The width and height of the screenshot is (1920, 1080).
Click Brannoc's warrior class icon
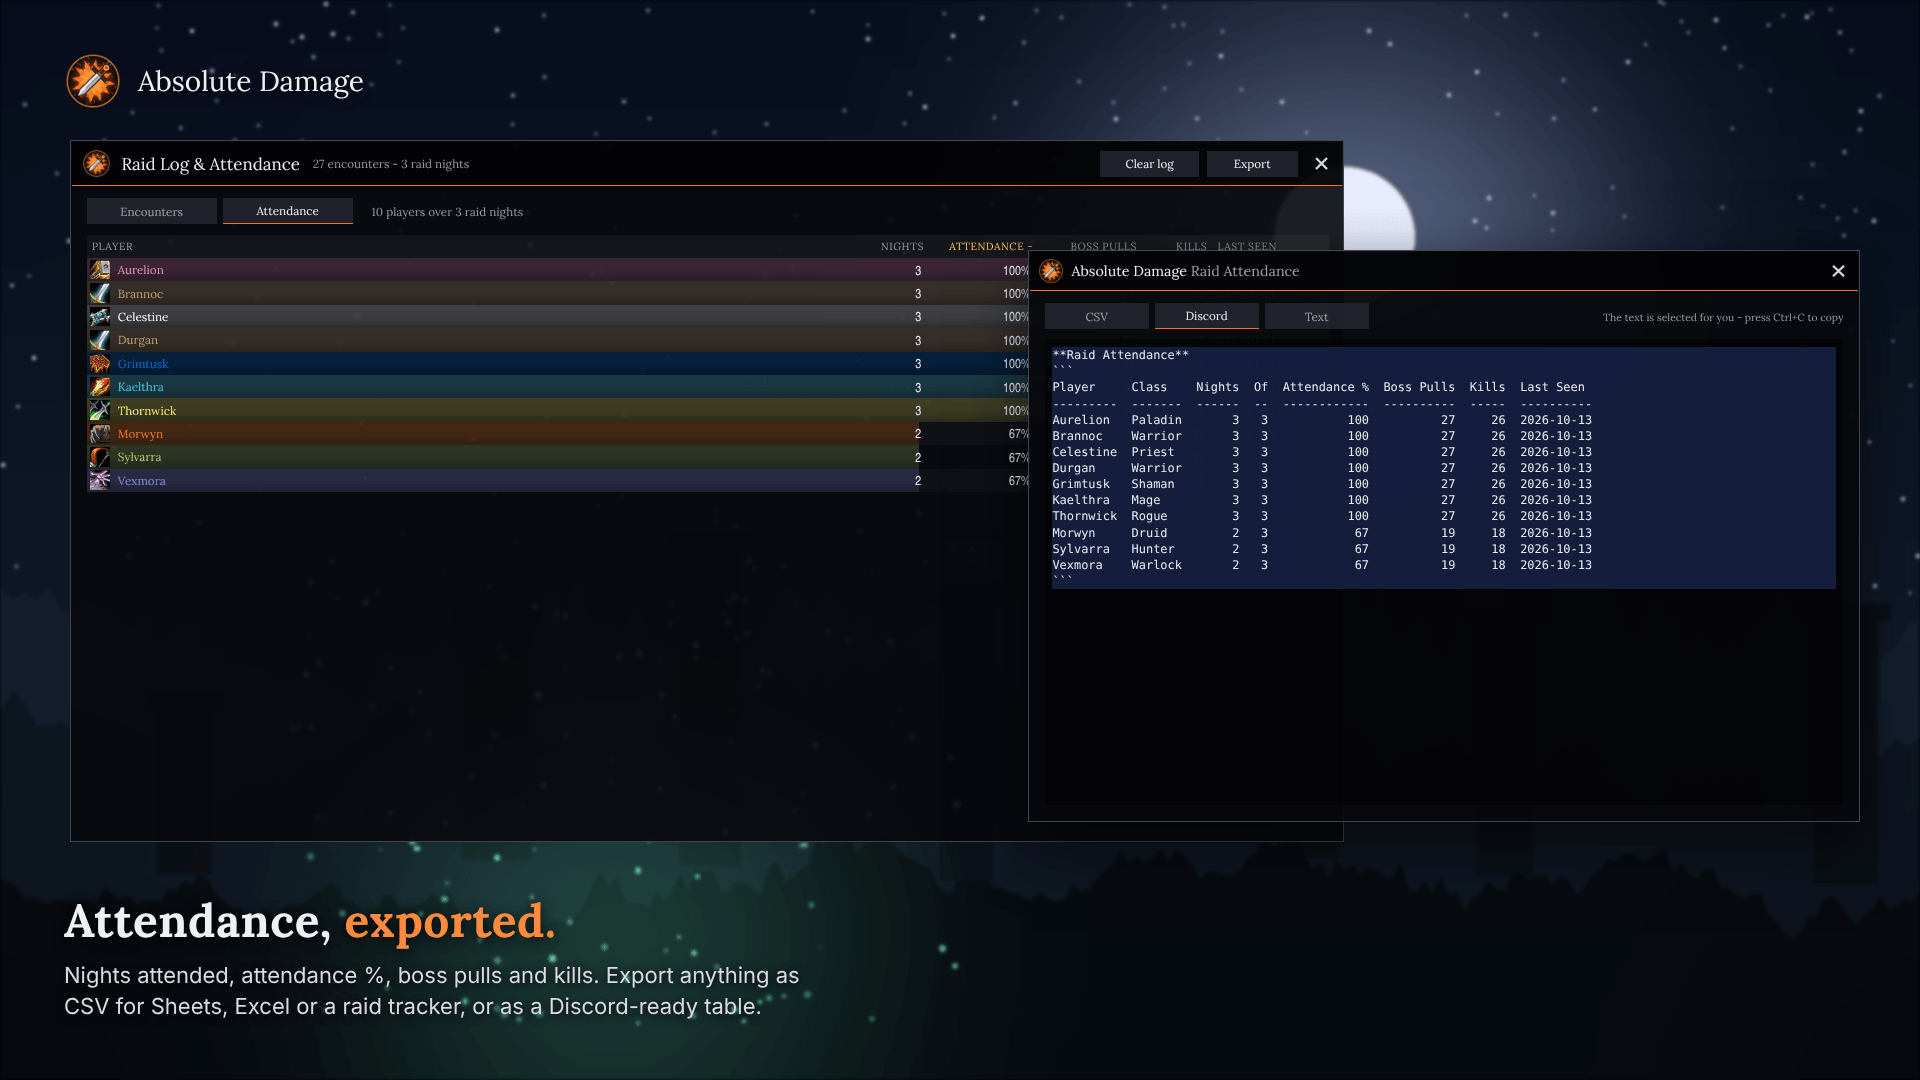100,294
